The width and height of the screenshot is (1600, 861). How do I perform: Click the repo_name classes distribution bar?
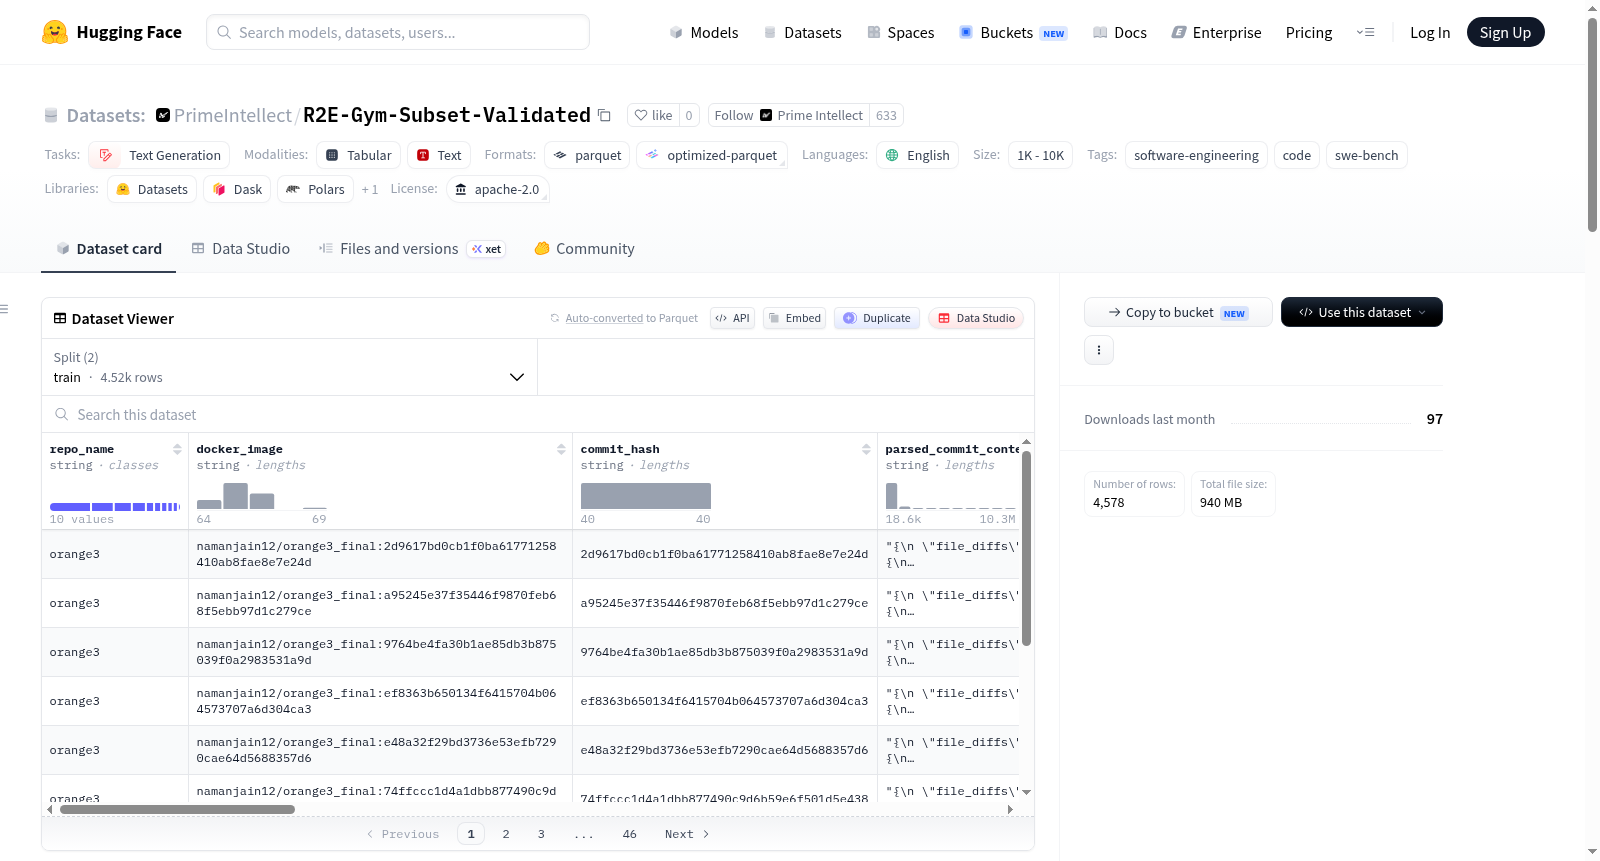tap(115, 507)
